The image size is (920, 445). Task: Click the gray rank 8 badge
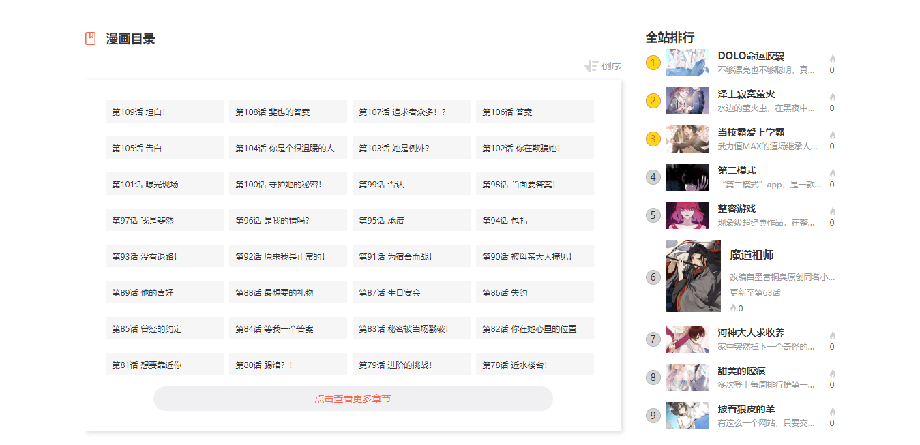pos(653,377)
